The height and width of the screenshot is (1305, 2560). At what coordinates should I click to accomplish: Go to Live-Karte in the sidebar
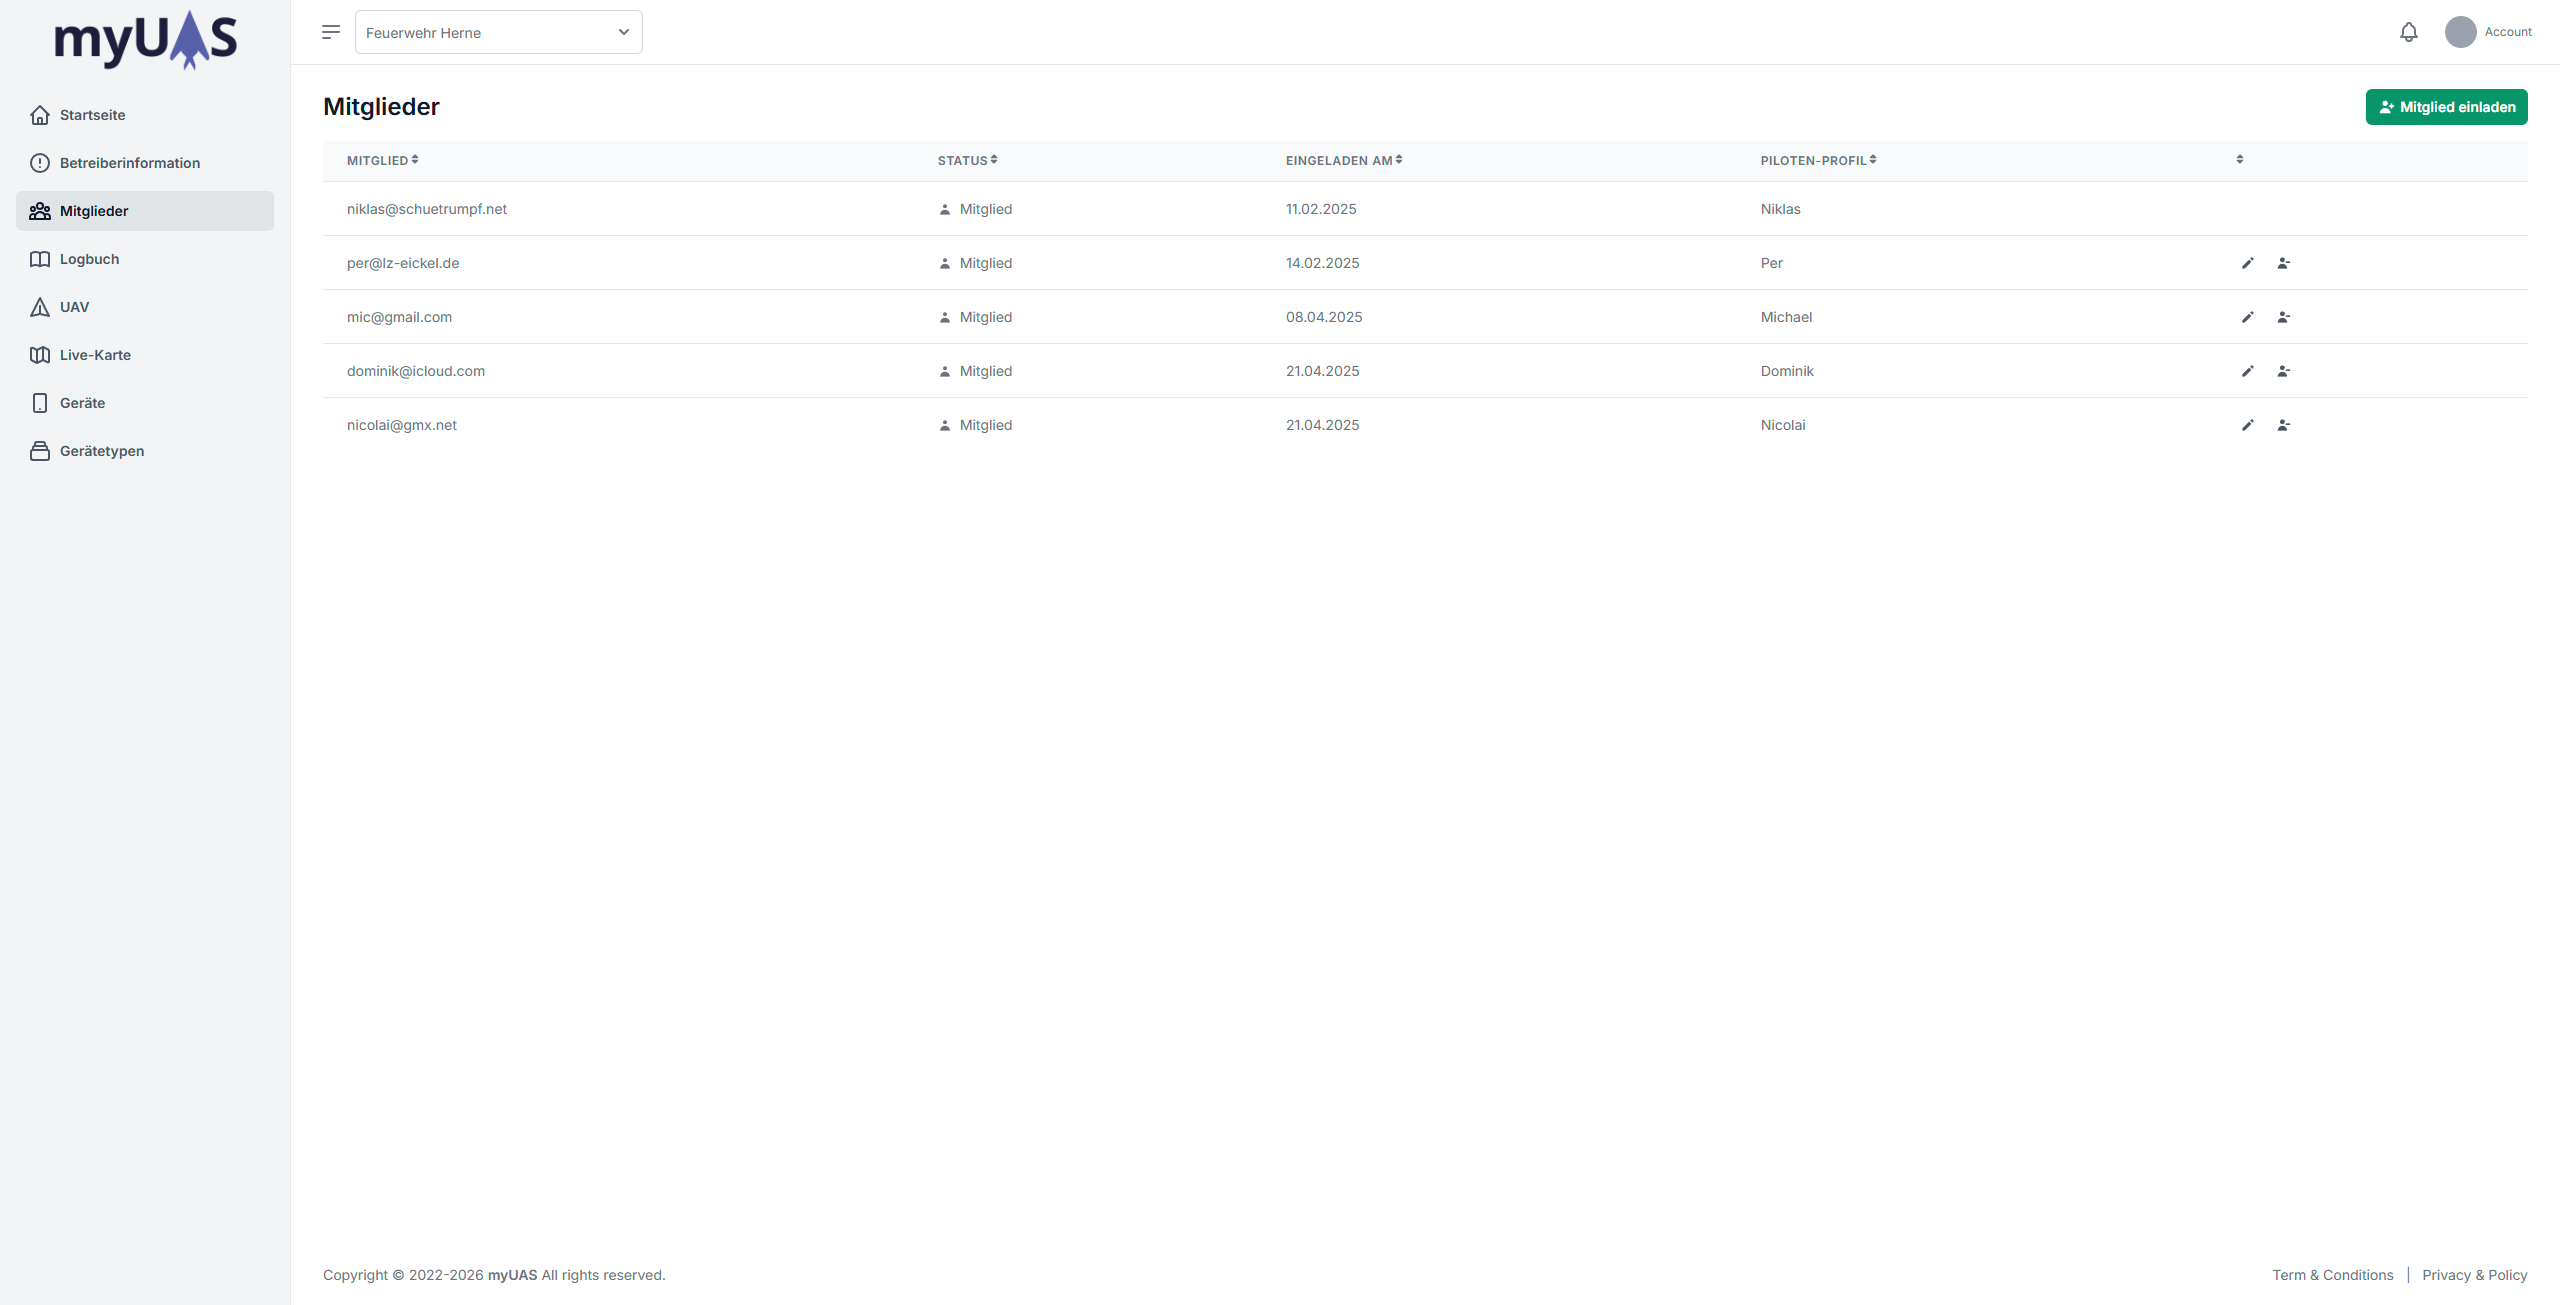[95, 355]
